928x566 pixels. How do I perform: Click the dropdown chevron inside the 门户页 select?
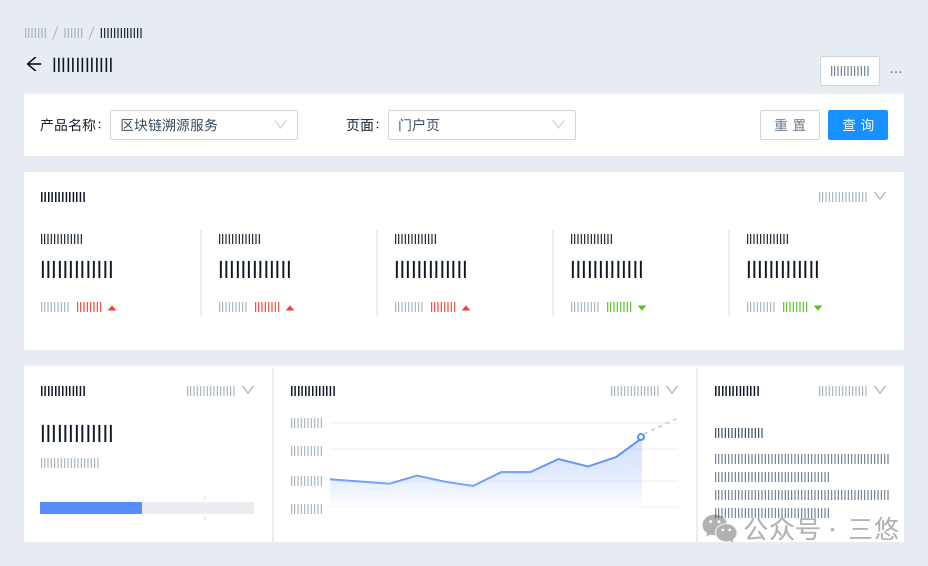tap(558, 125)
